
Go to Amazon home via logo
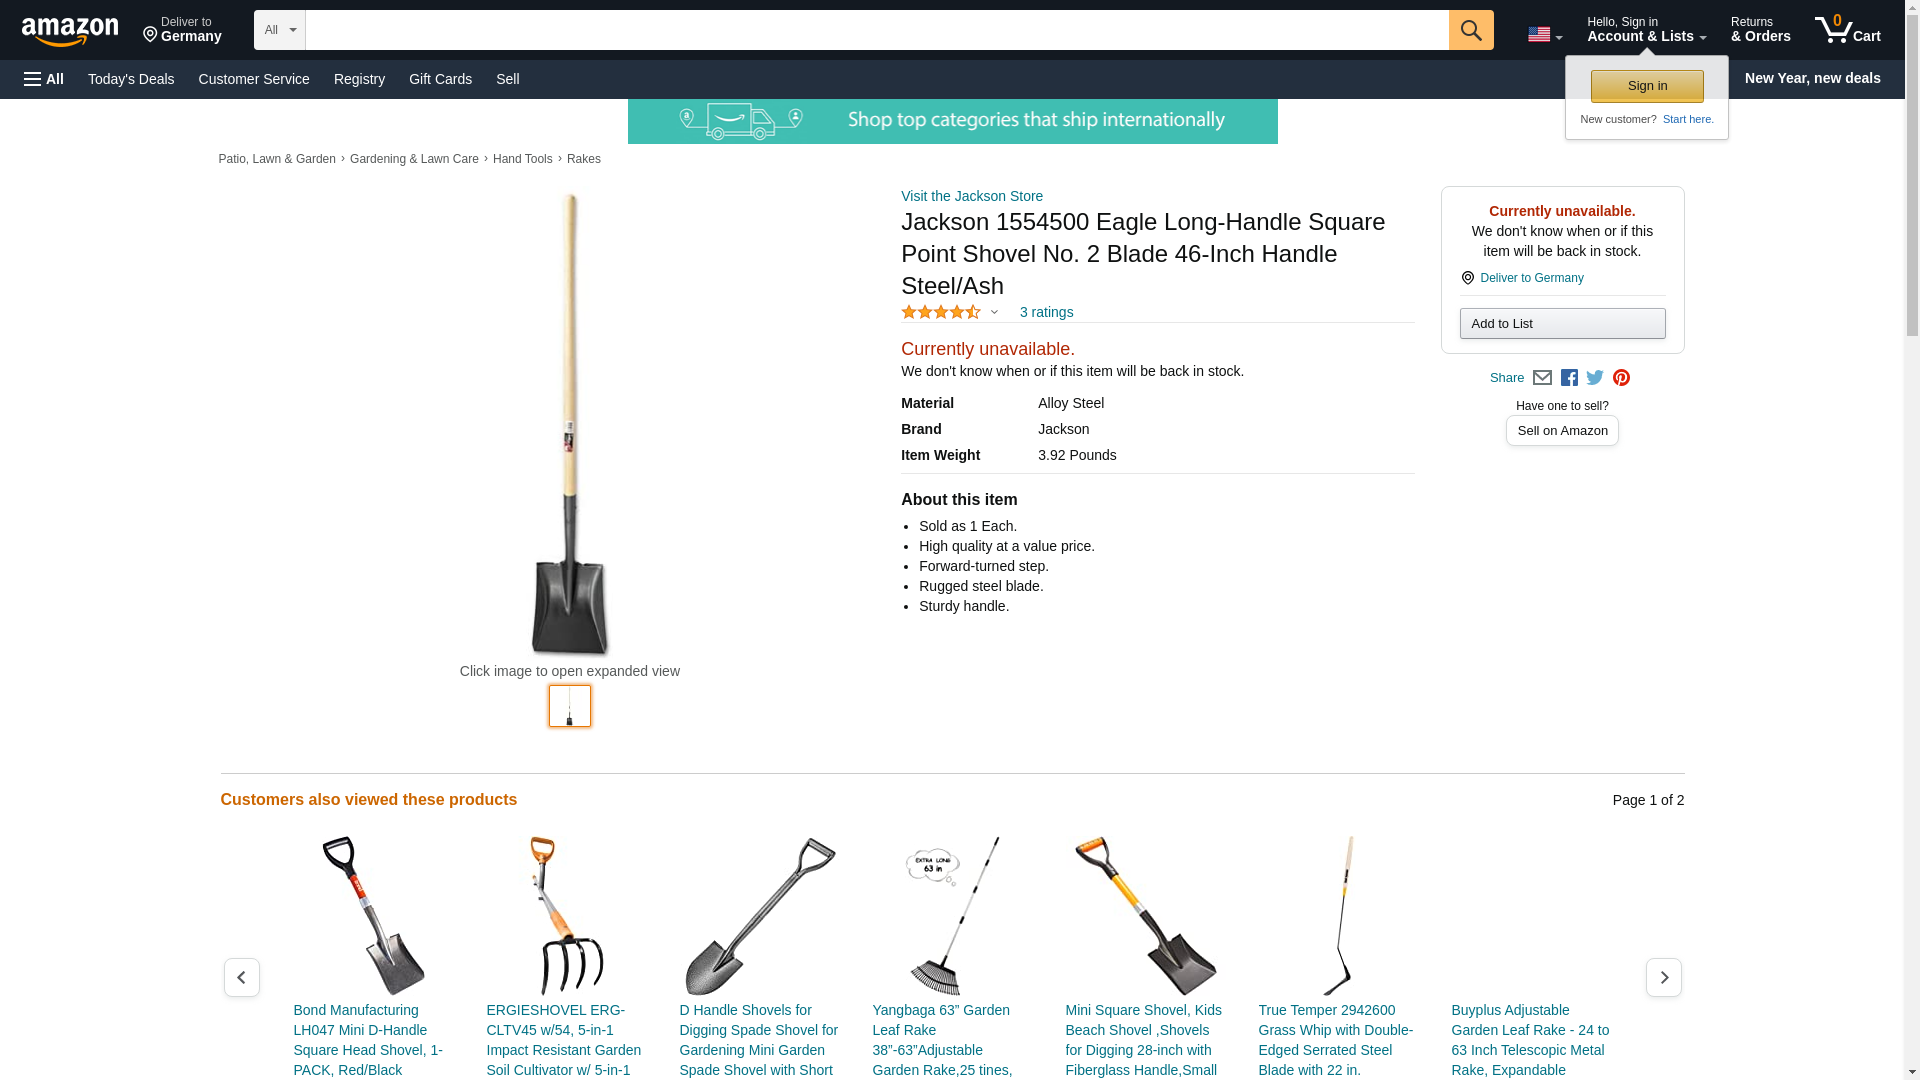[70, 31]
